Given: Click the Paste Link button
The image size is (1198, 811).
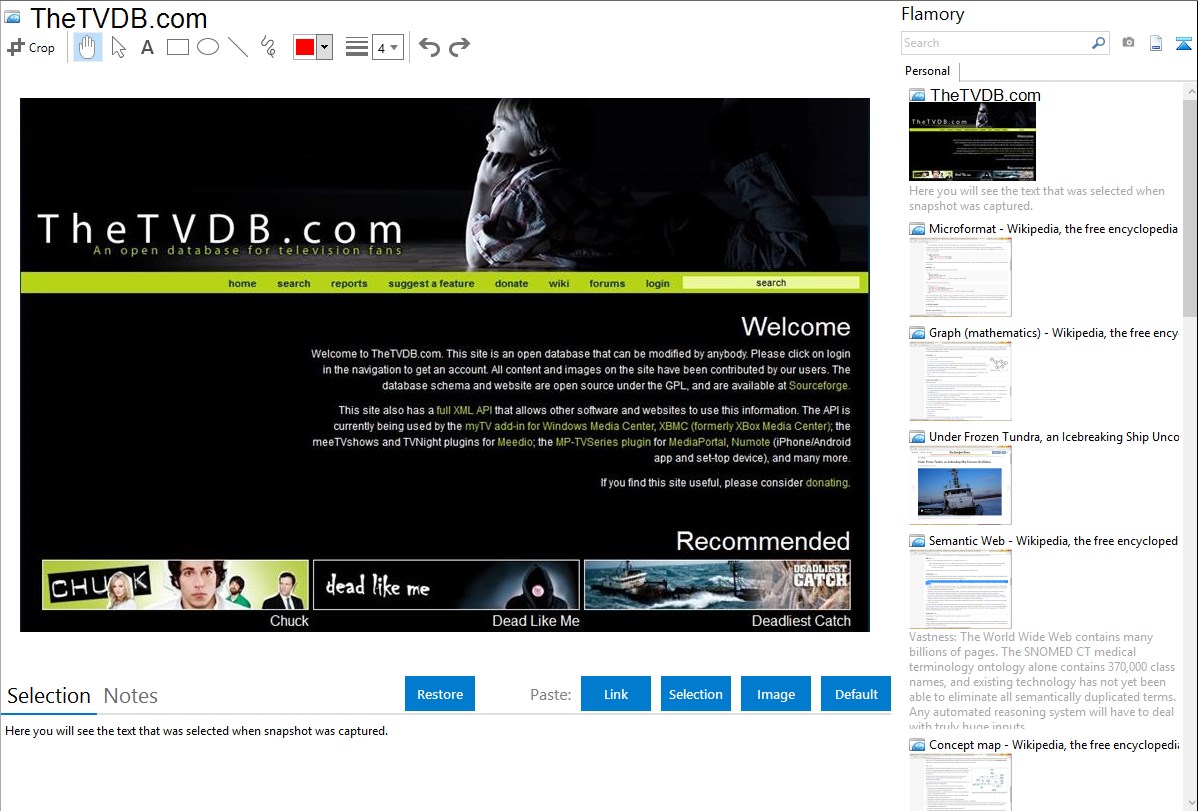Looking at the screenshot, I should tap(616, 694).
